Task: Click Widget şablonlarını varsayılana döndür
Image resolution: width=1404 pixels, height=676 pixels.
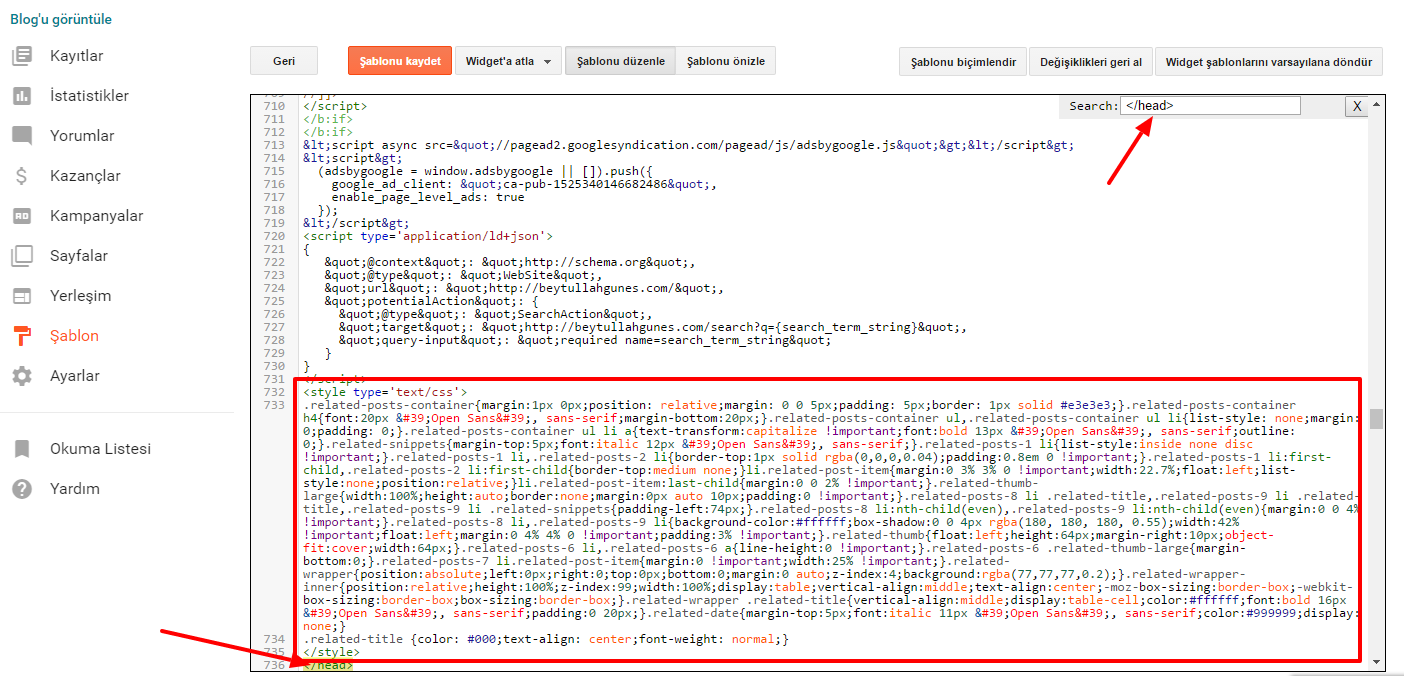Action: (x=1269, y=62)
